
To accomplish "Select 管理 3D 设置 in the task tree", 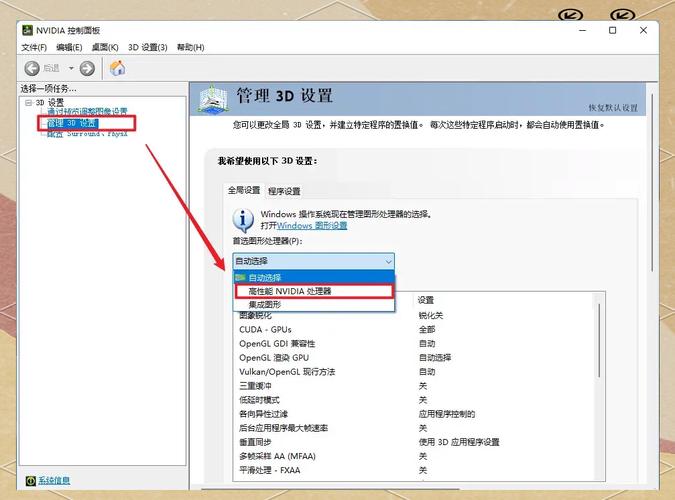I will (72, 123).
